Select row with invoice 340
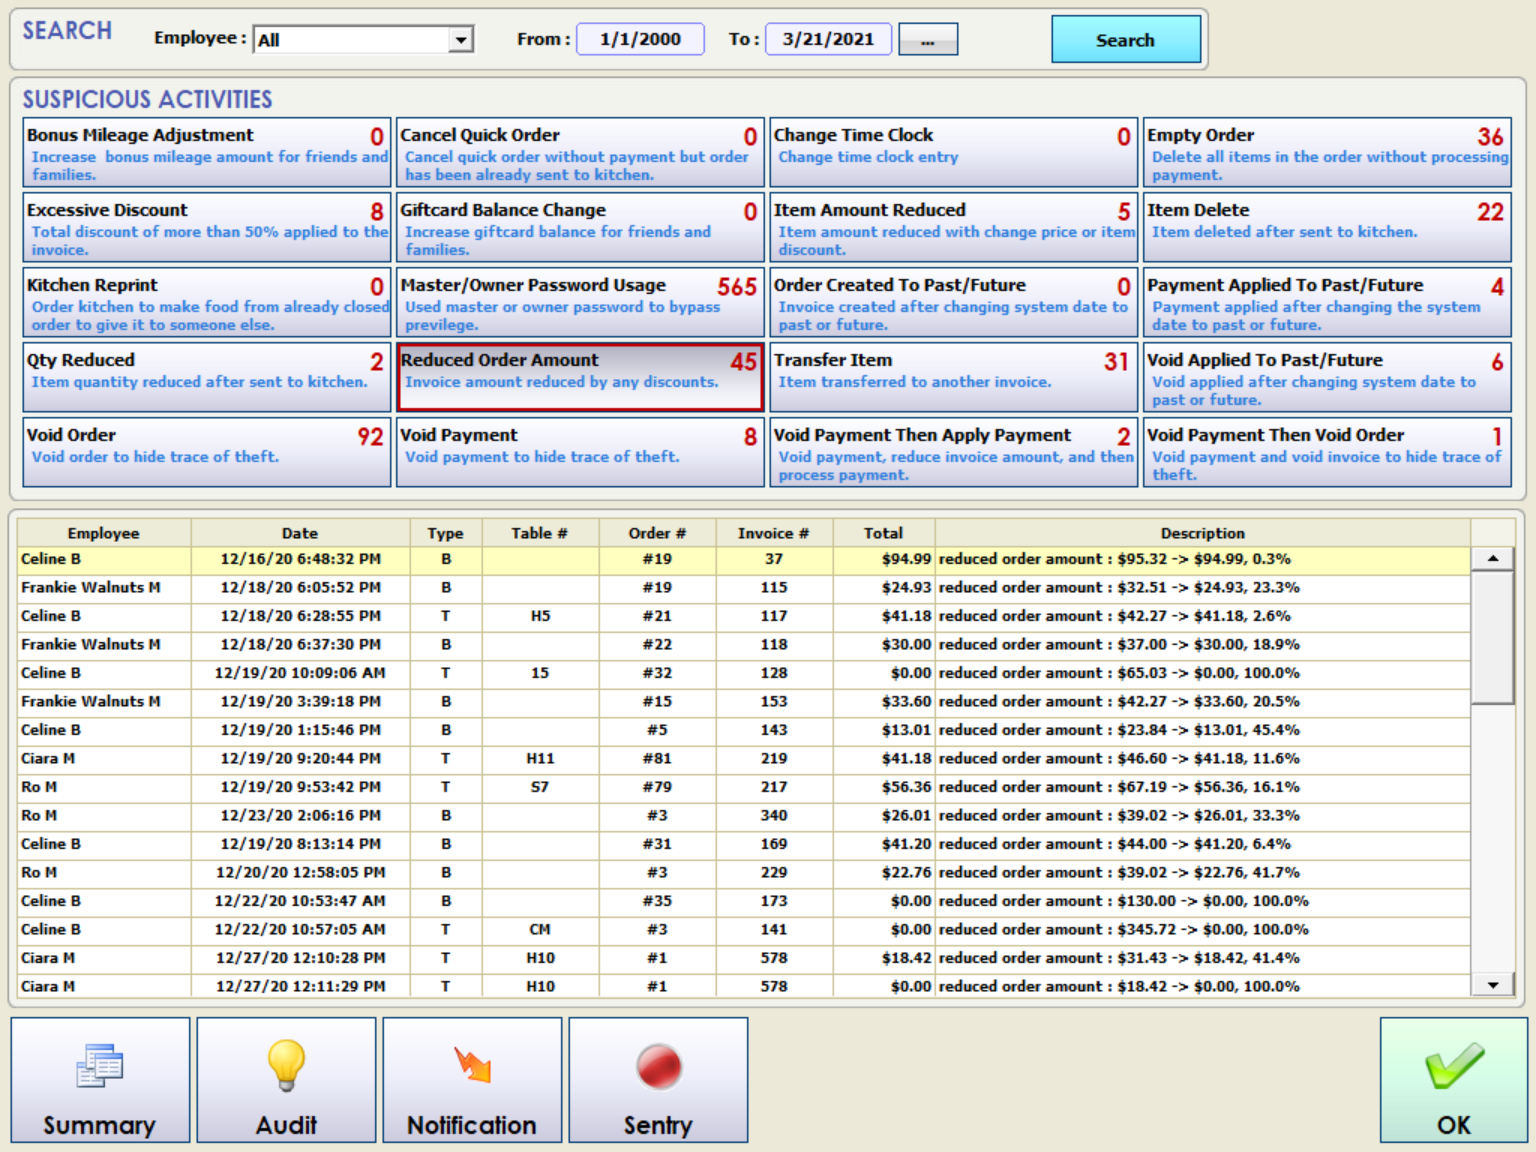 point(744,816)
